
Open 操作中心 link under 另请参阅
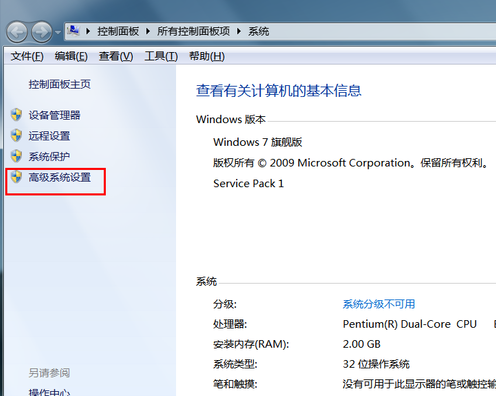49,392
